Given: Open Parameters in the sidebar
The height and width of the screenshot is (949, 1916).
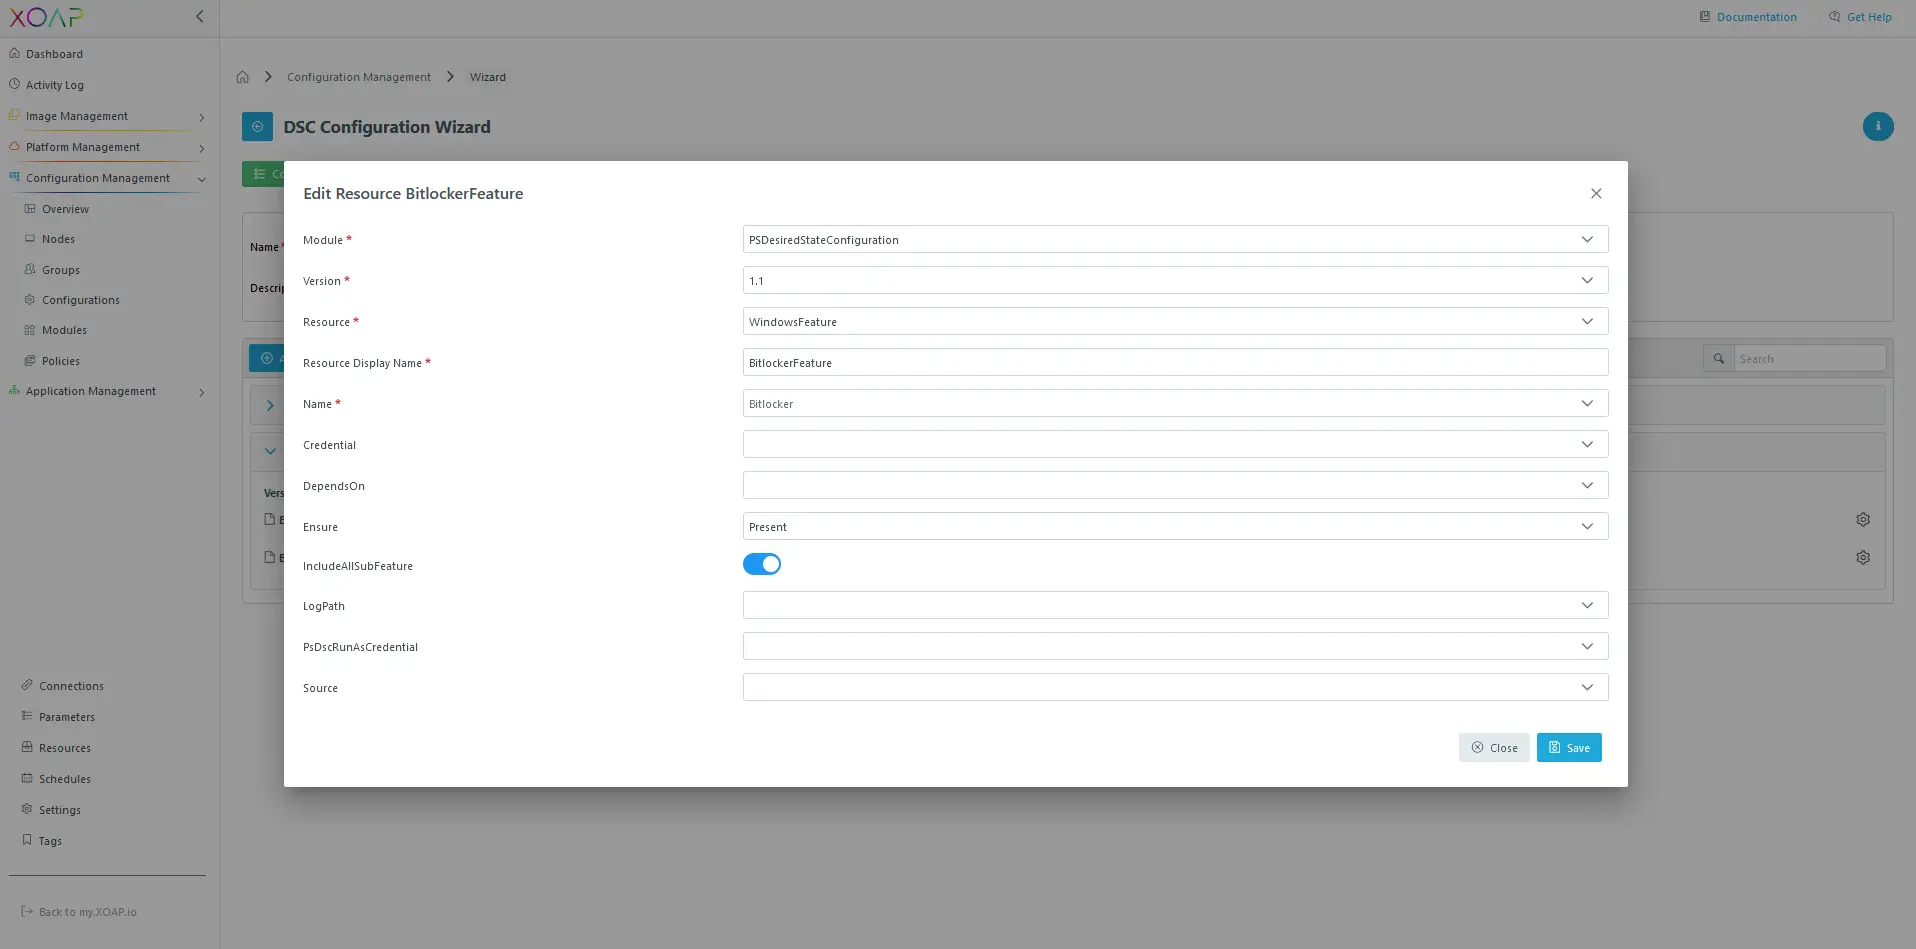Looking at the screenshot, I should tap(67, 717).
